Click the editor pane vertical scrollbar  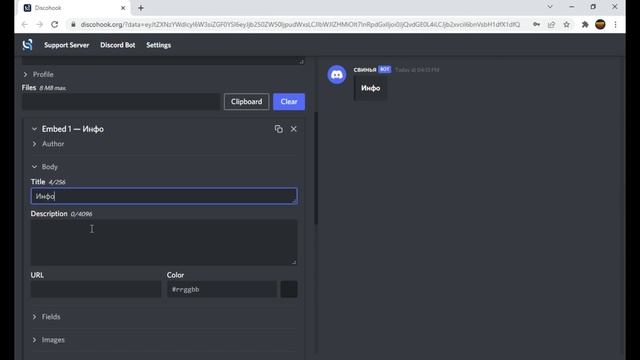[x=316, y=167]
